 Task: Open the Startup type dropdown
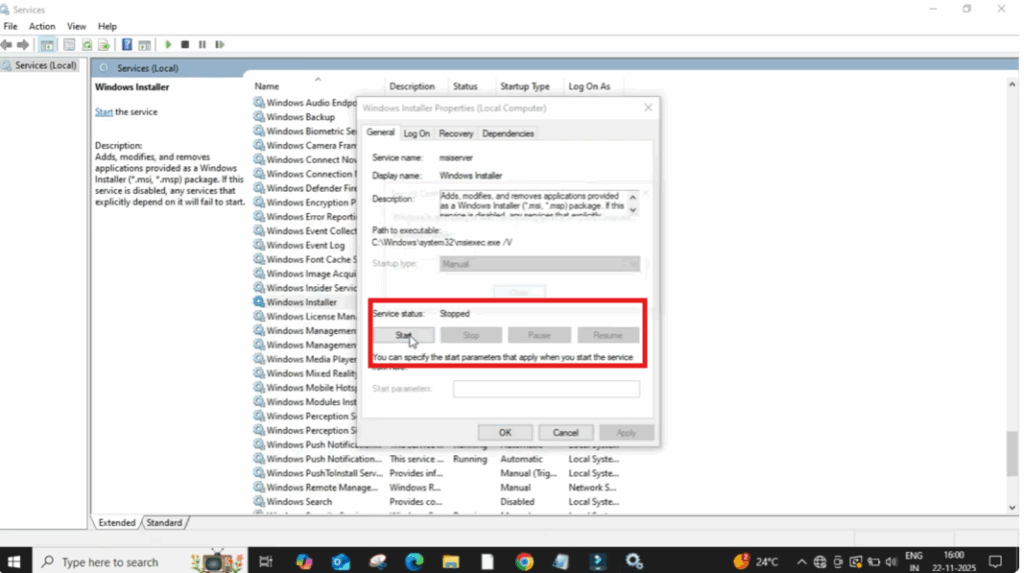539,264
